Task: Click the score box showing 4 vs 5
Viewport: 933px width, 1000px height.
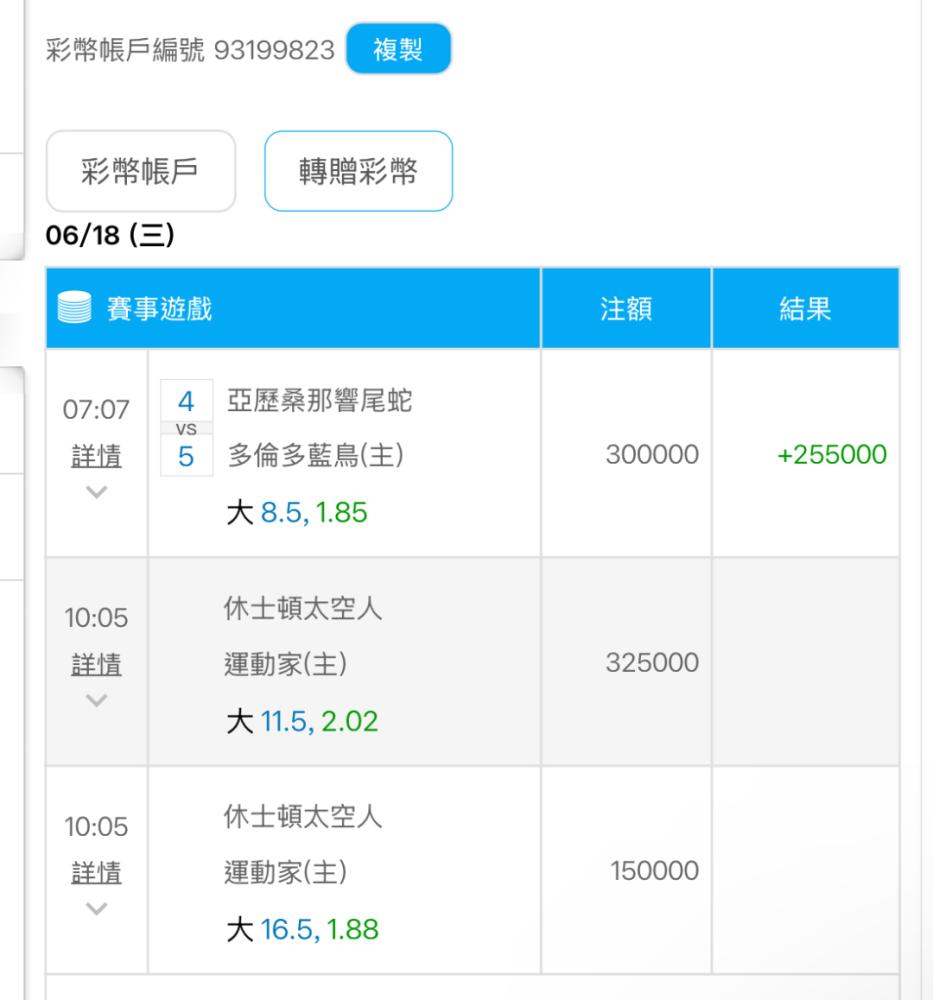Action: pyautogui.click(x=186, y=428)
